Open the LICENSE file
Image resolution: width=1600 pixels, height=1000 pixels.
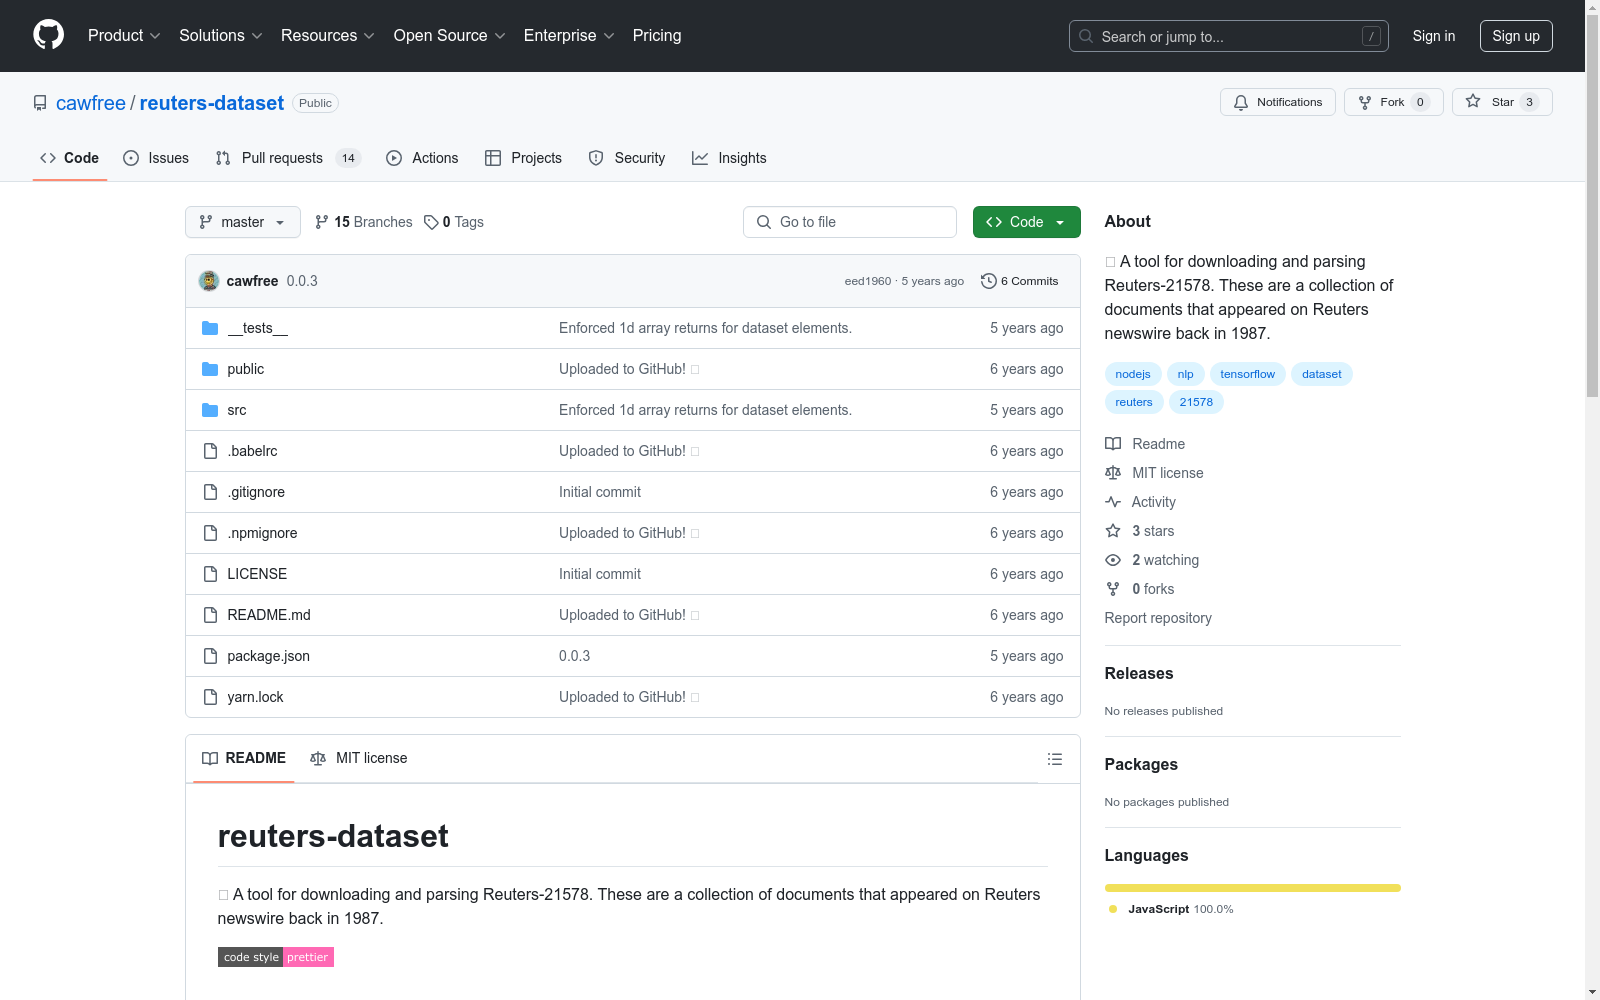[x=257, y=574]
